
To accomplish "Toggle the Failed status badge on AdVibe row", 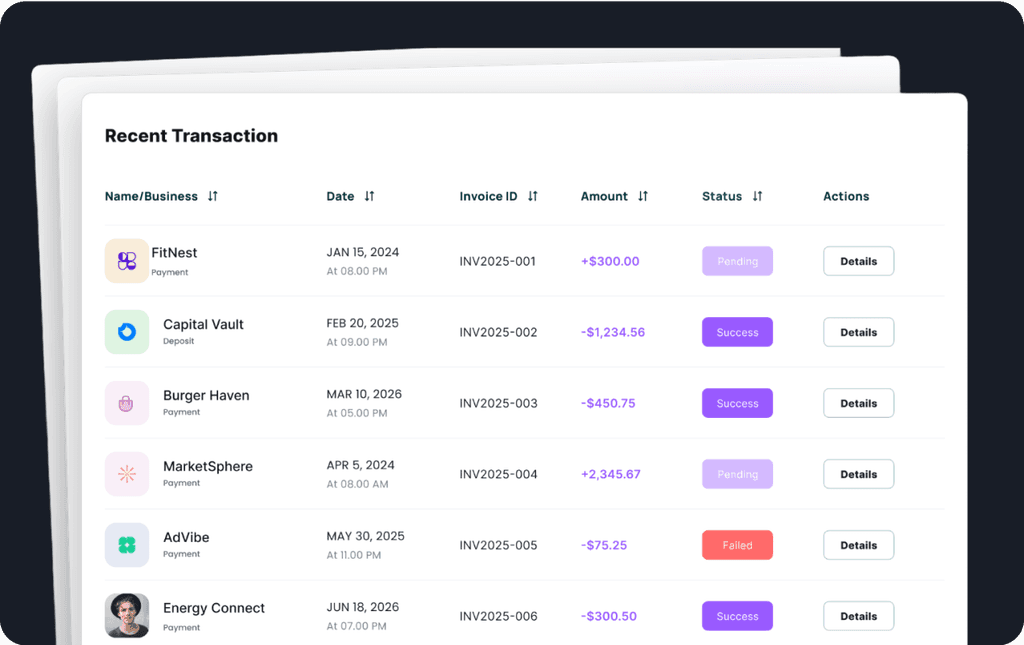I will click(x=737, y=544).
